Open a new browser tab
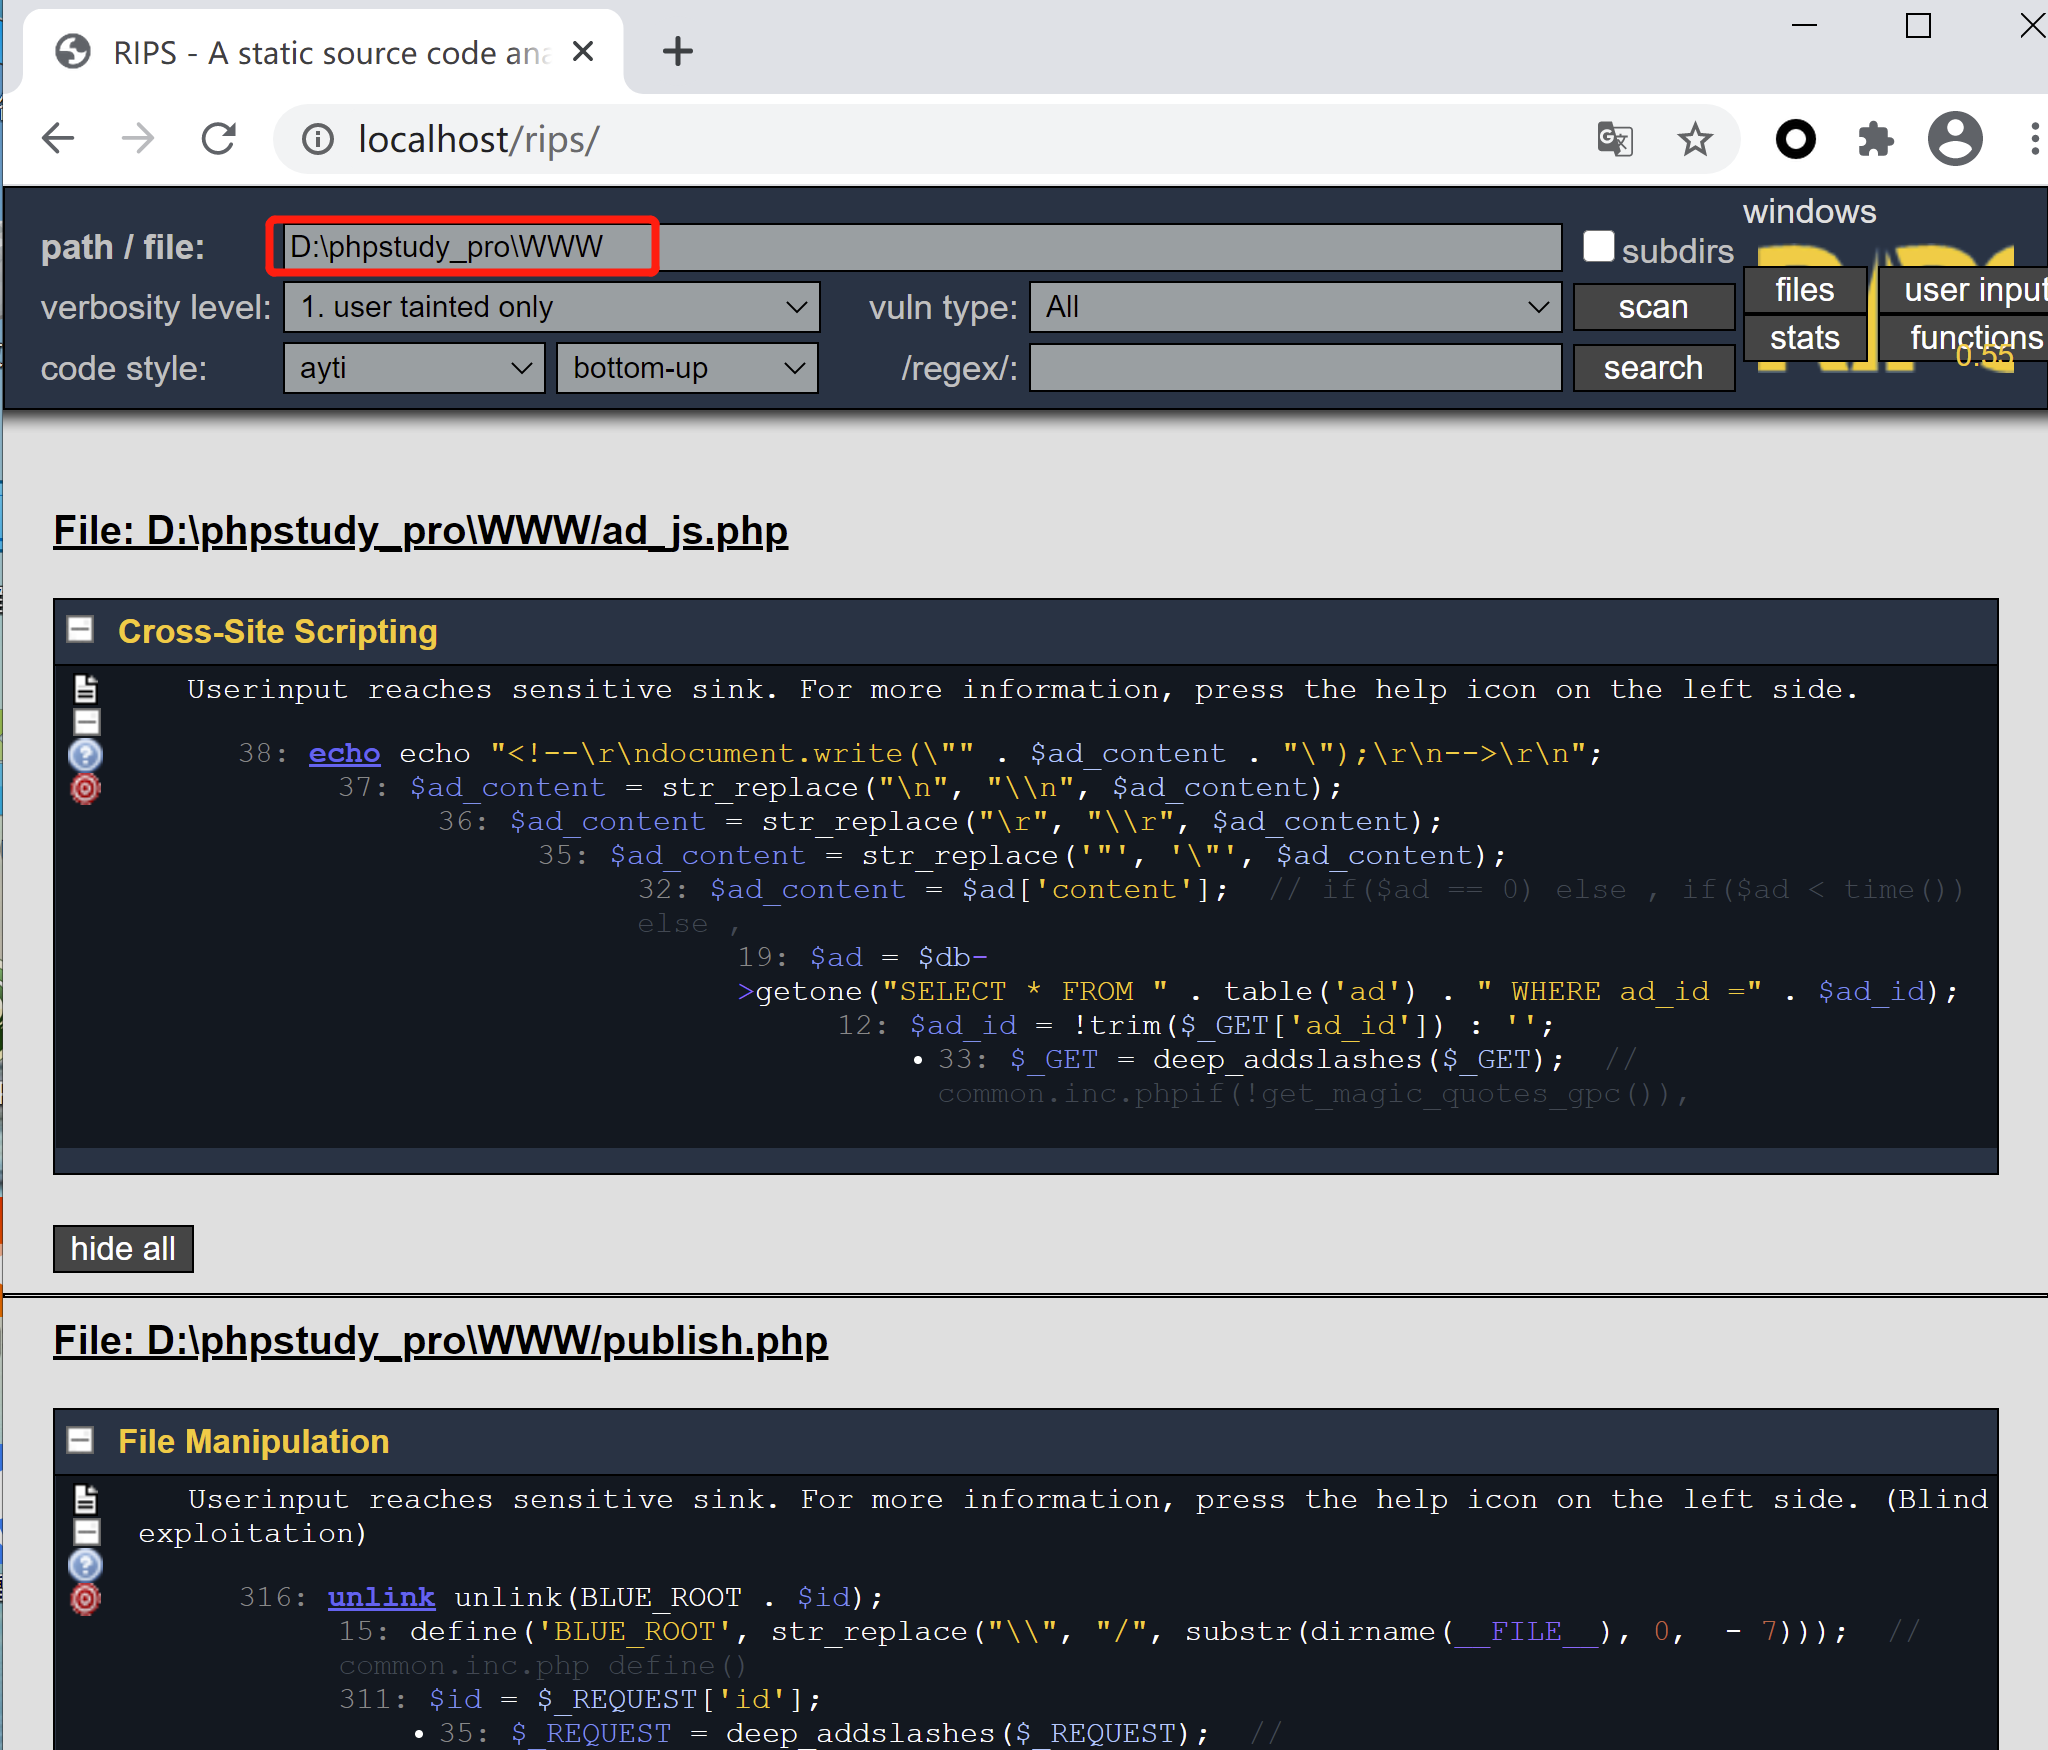This screenshot has width=2048, height=1750. [677, 51]
